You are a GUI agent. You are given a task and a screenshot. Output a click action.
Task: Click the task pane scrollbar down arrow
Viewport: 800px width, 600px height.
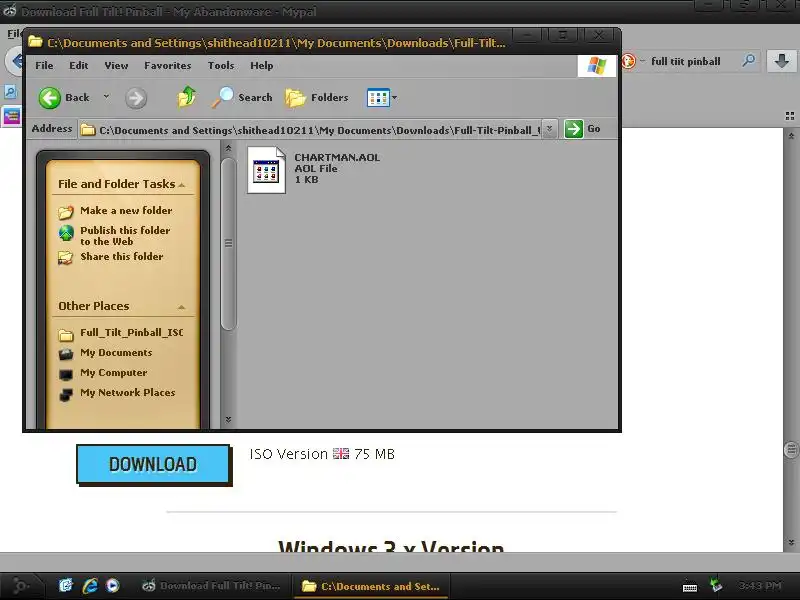coord(228,419)
